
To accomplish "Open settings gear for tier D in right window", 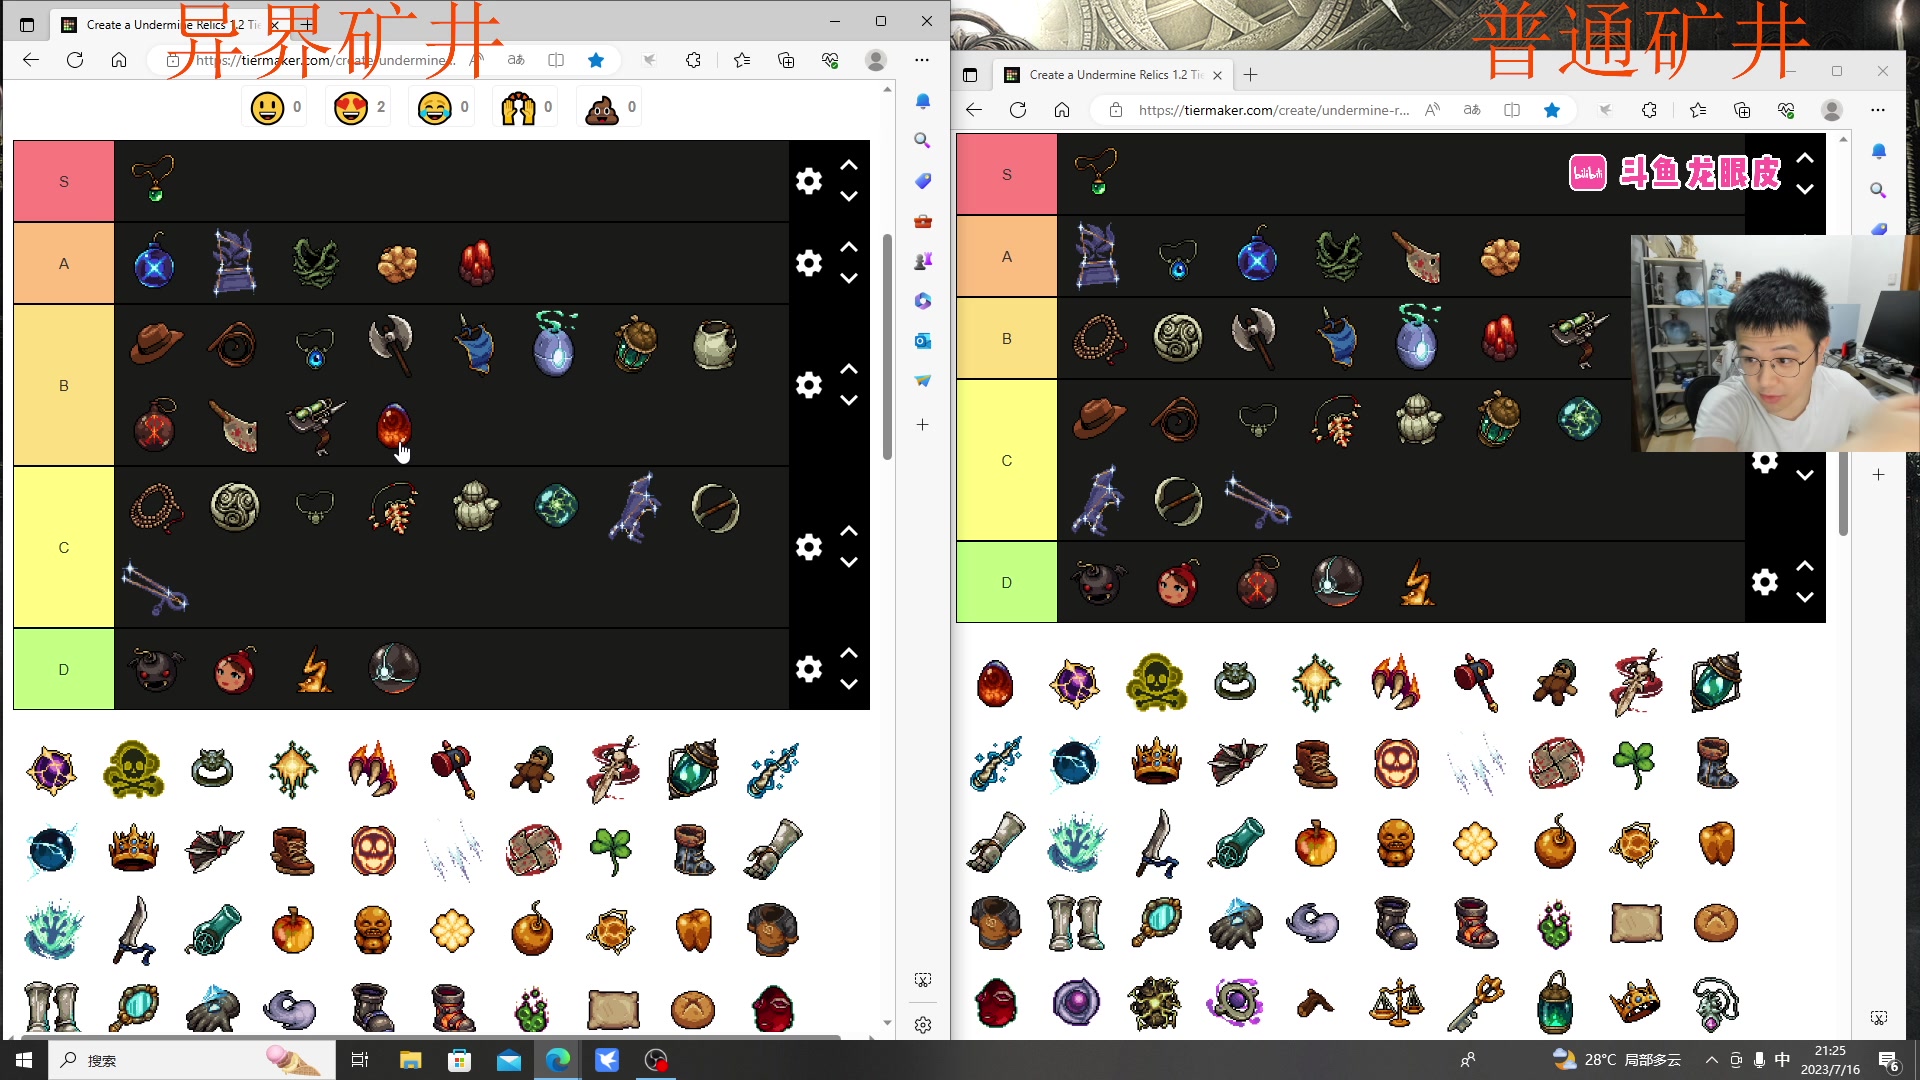I will tap(1765, 582).
